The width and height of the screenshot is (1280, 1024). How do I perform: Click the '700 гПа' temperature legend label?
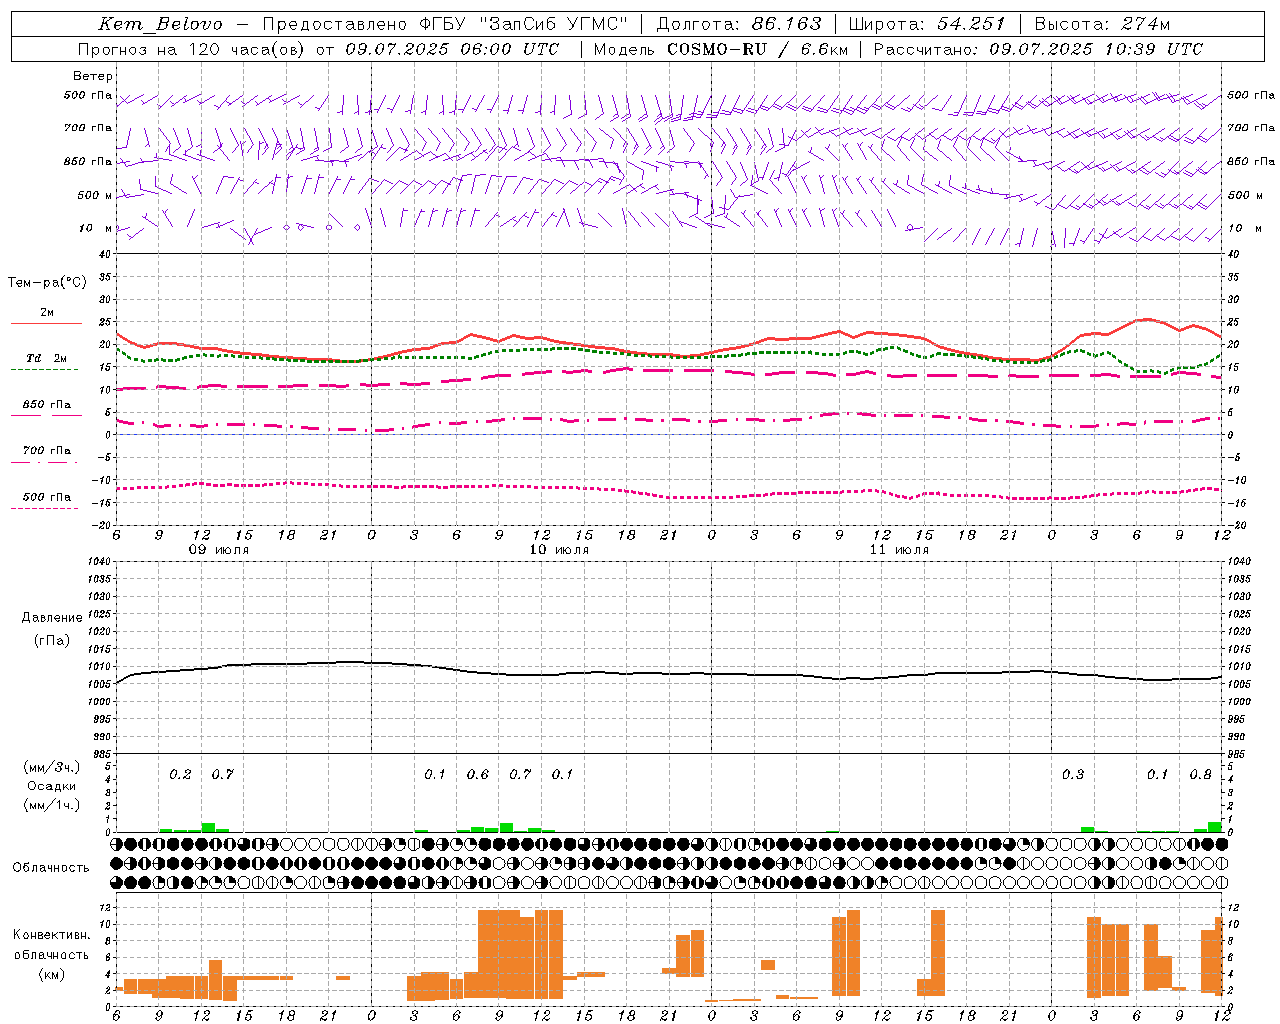point(47,451)
